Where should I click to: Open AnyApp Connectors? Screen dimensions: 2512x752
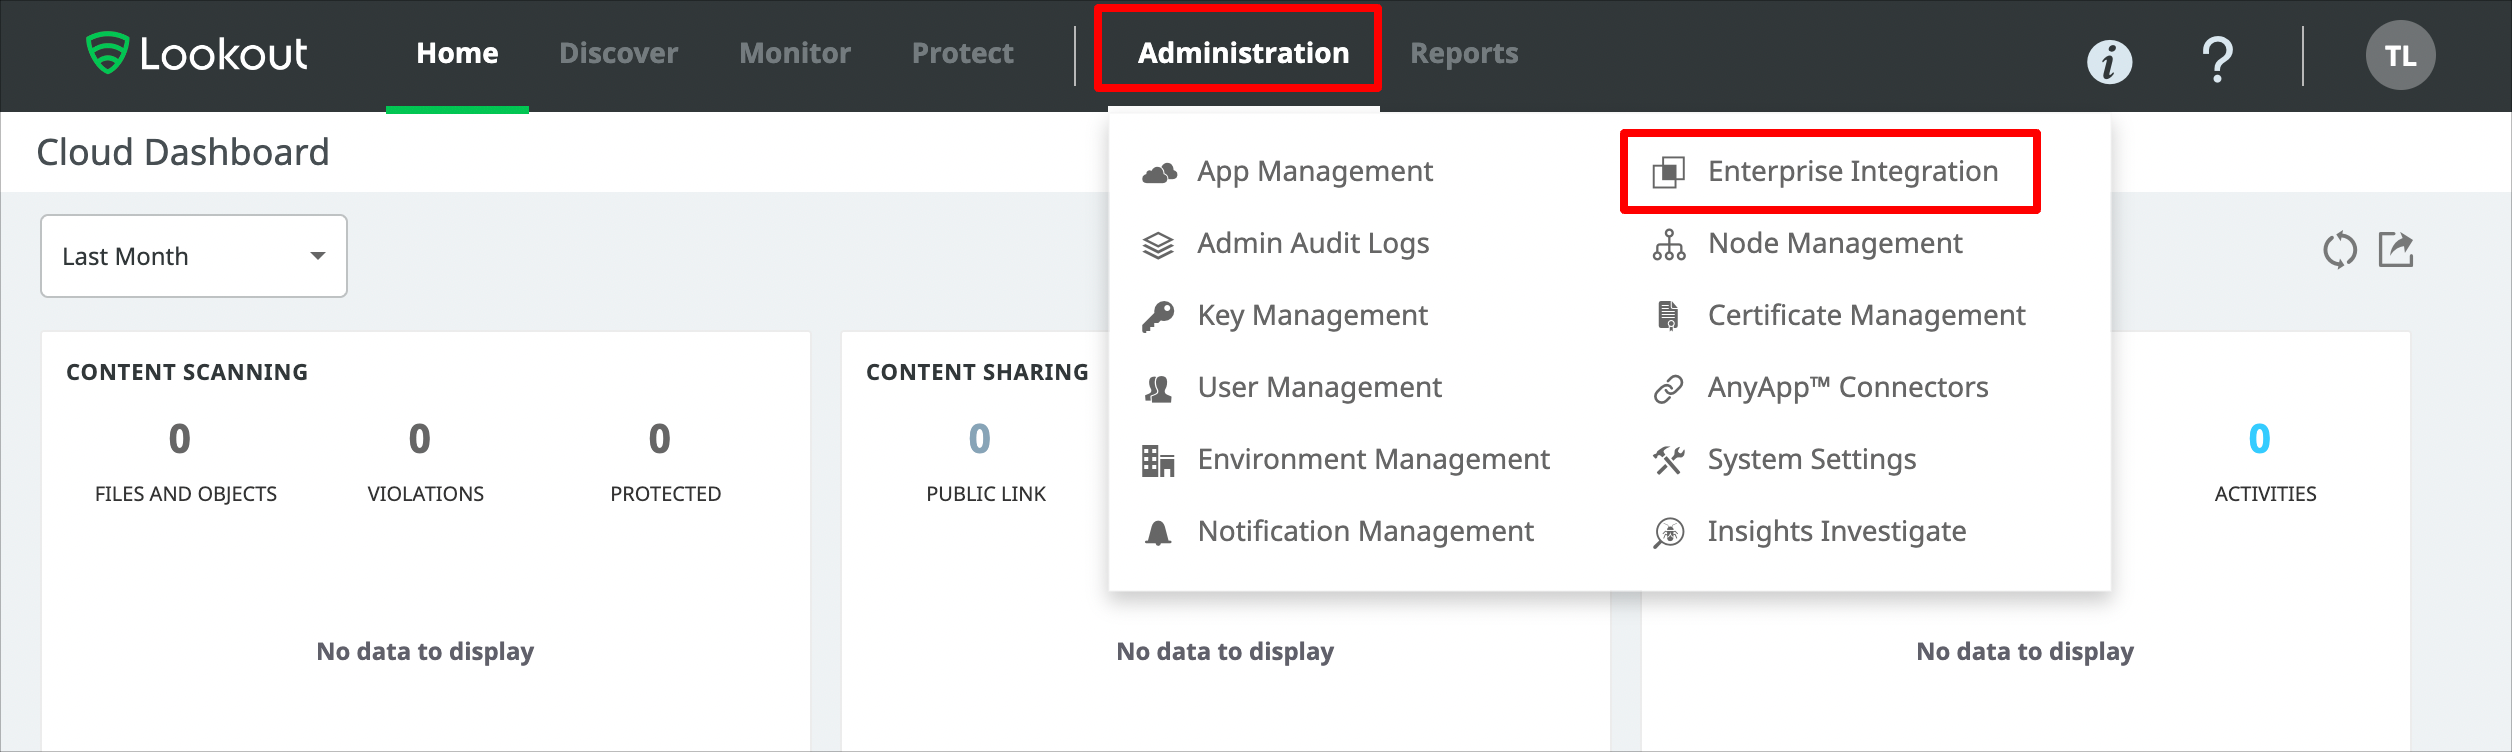click(x=1847, y=388)
